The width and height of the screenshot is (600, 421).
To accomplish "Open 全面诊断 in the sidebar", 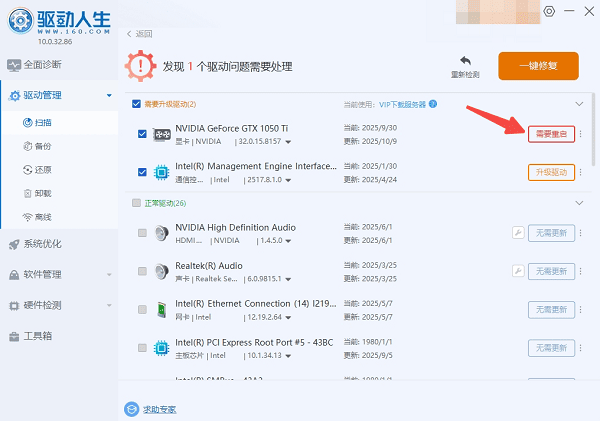I will click(42, 65).
